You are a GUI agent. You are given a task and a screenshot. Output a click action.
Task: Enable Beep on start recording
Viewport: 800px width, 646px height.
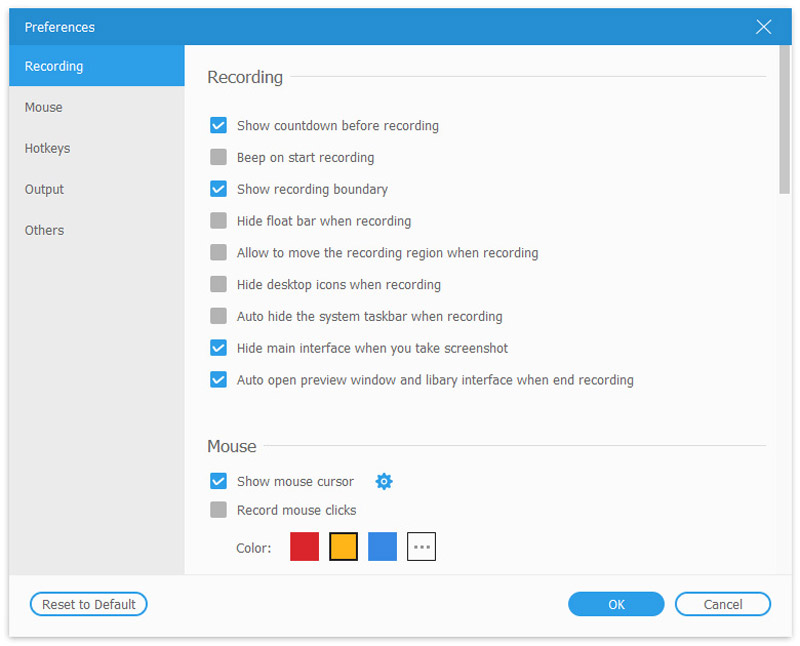218,158
